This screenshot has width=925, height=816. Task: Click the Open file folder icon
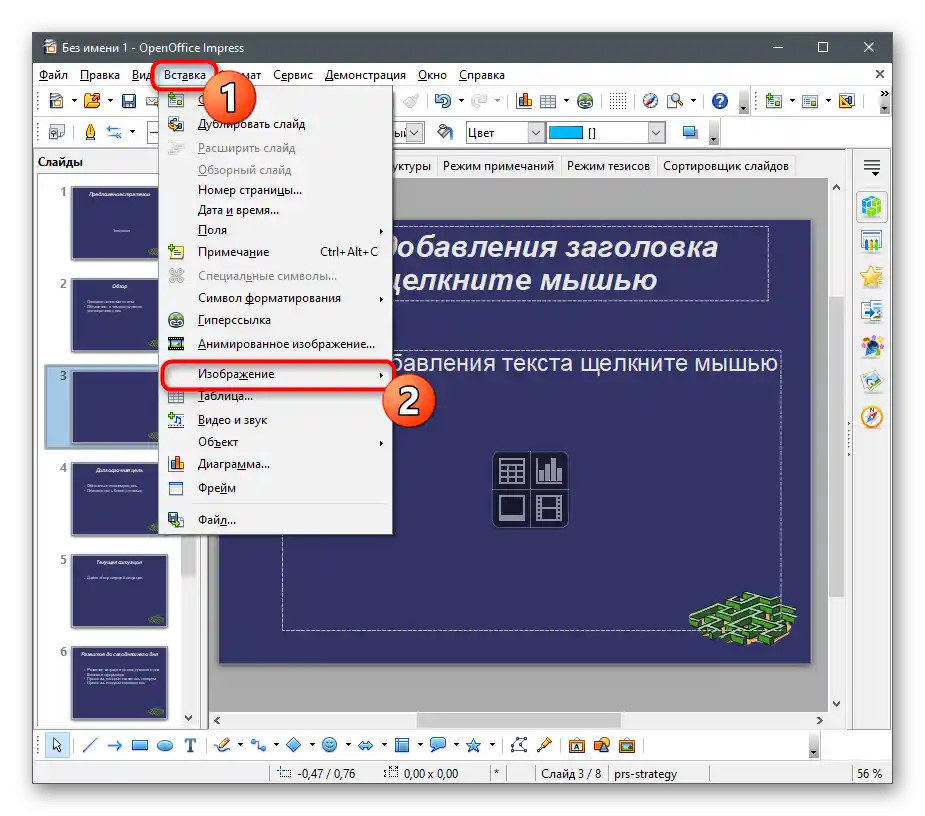pyautogui.click(x=92, y=101)
